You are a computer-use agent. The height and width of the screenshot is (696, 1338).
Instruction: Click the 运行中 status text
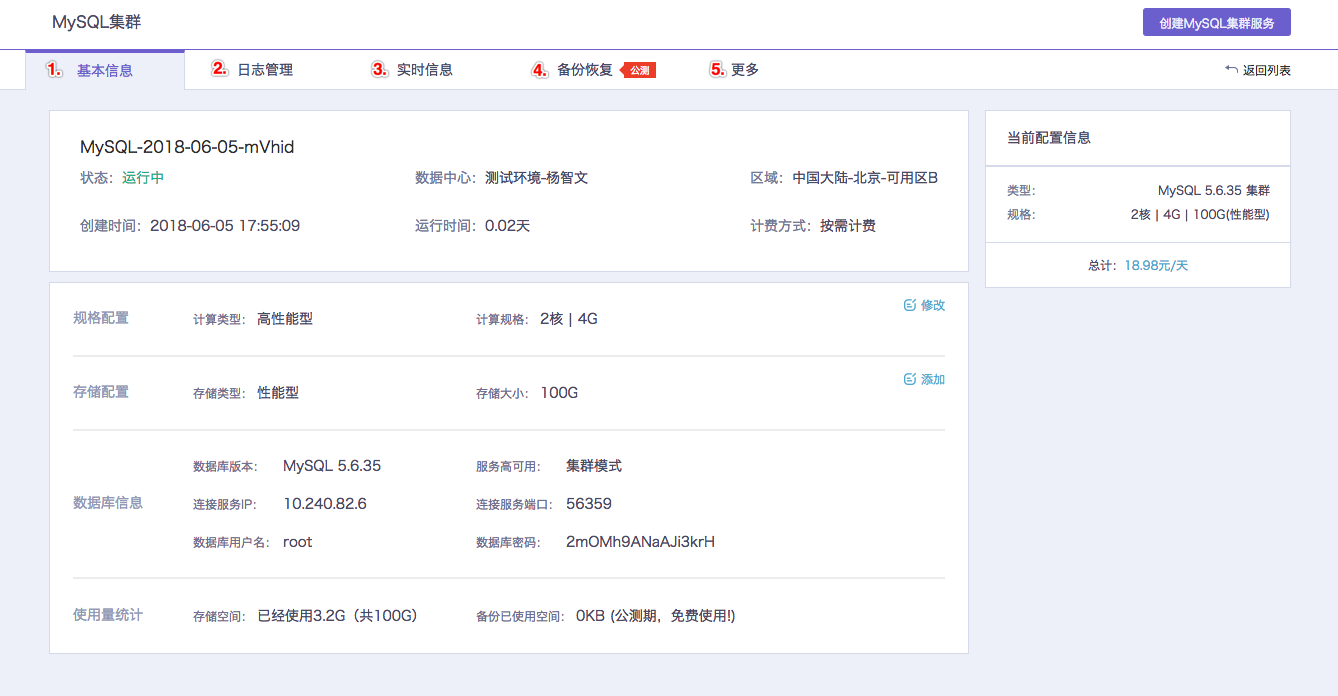click(x=143, y=178)
